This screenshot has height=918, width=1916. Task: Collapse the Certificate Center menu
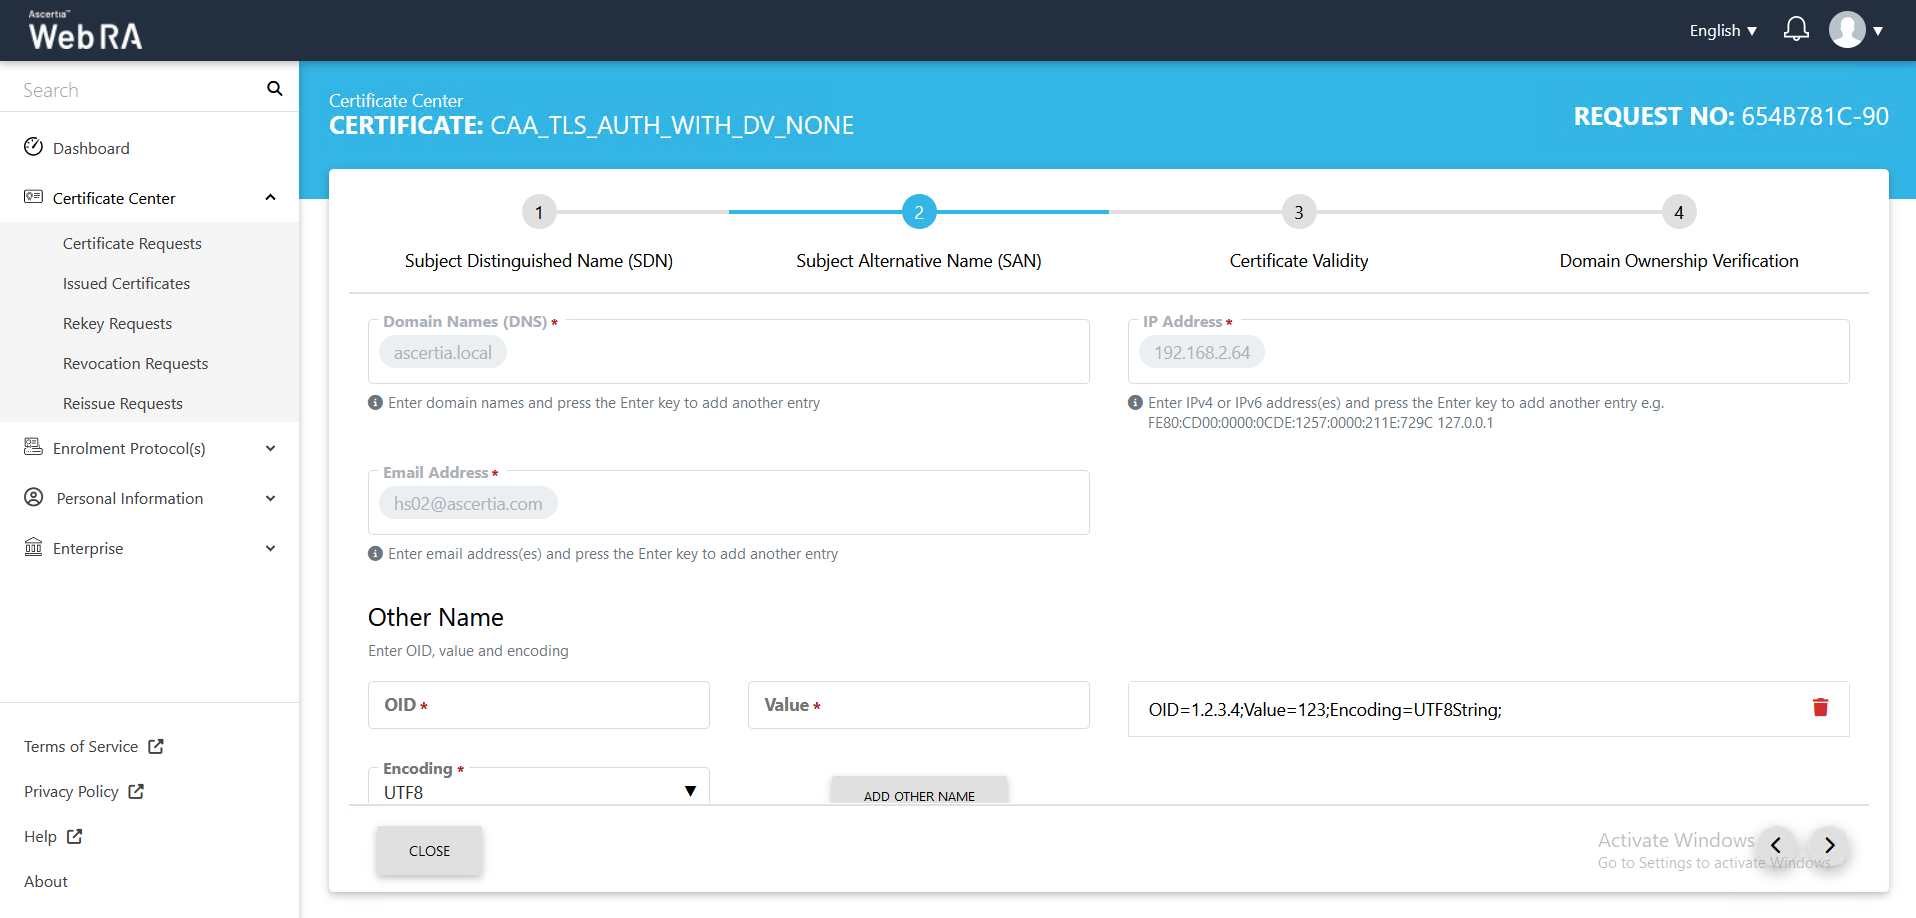[270, 198]
